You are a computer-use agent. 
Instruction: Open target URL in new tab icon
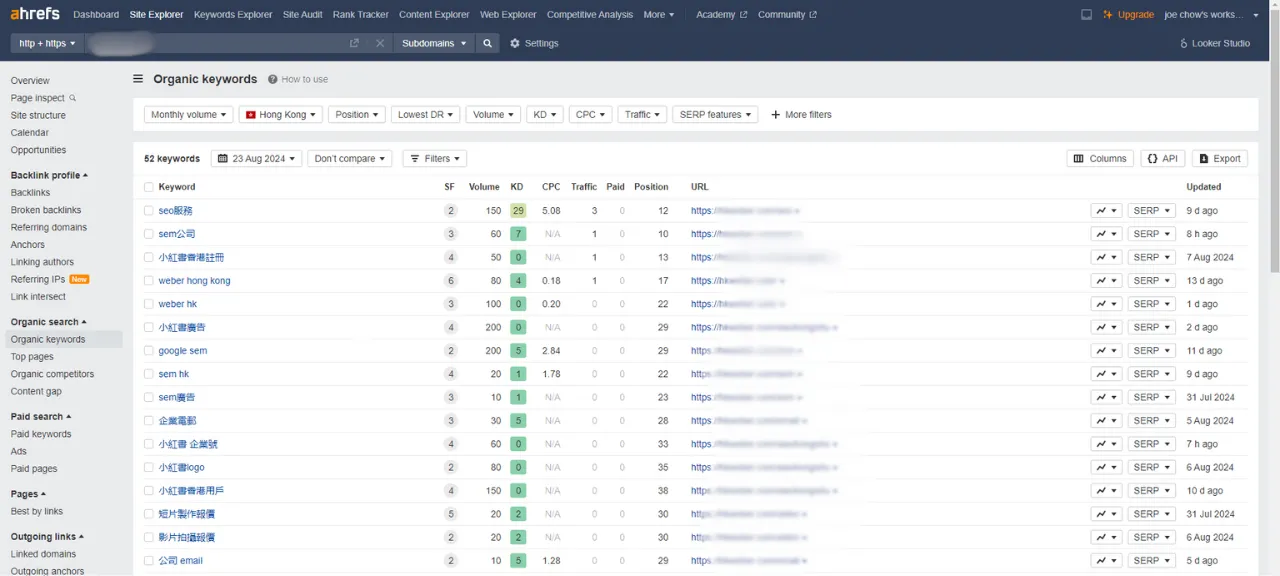(354, 44)
